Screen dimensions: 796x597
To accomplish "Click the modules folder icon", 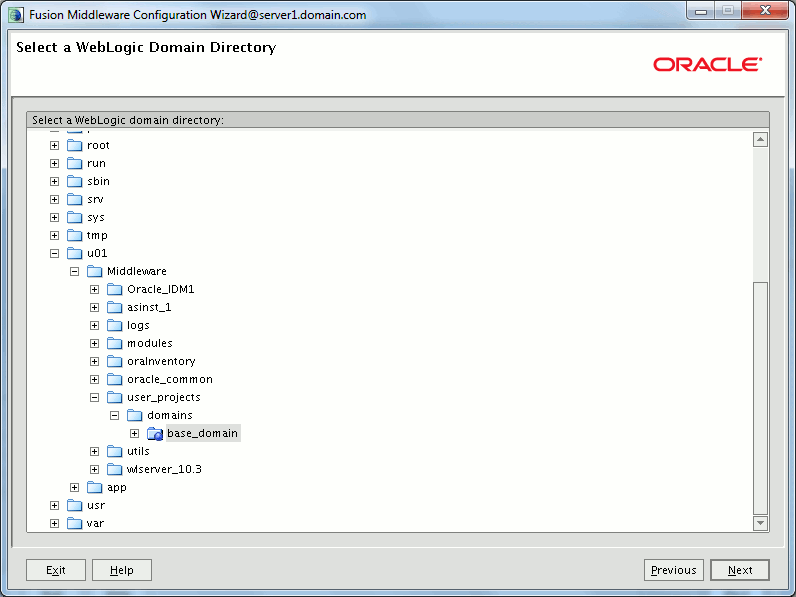I will (115, 344).
